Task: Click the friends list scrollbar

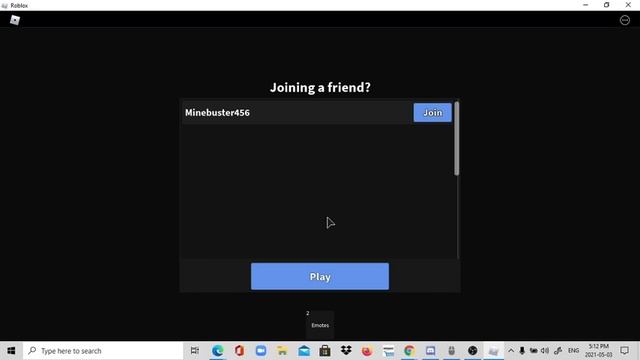Action: point(456,139)
